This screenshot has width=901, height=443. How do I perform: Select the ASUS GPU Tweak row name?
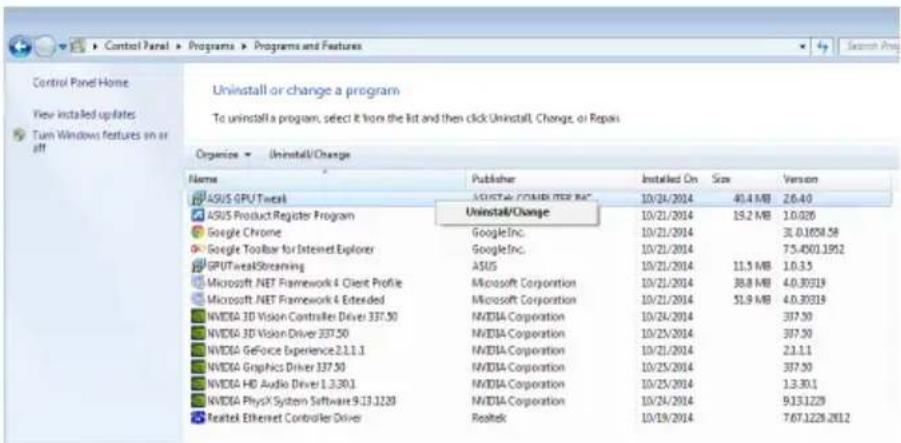(246, 199)
